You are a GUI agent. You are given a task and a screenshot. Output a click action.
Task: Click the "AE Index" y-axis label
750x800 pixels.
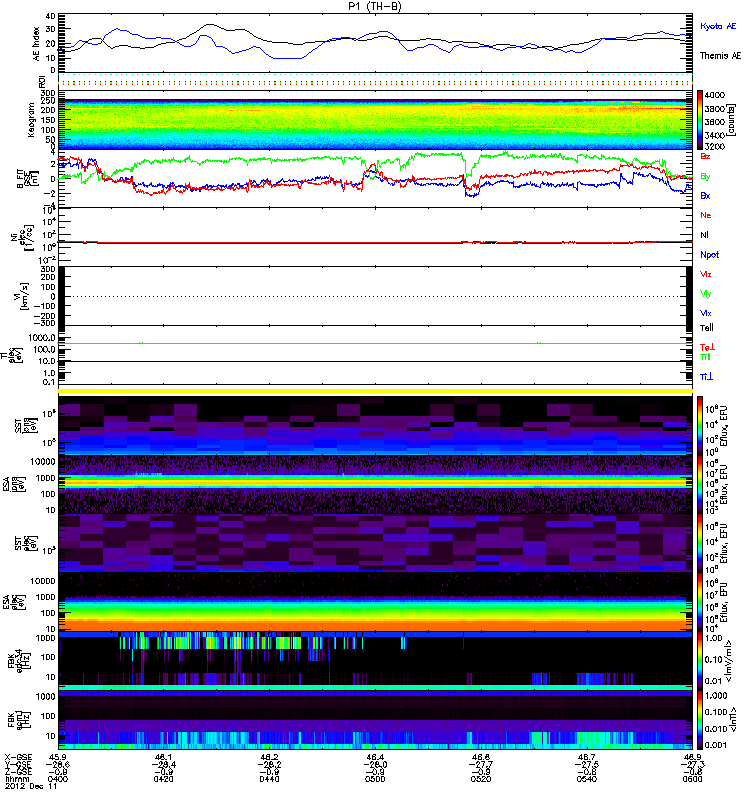click(x=36, y=43)
